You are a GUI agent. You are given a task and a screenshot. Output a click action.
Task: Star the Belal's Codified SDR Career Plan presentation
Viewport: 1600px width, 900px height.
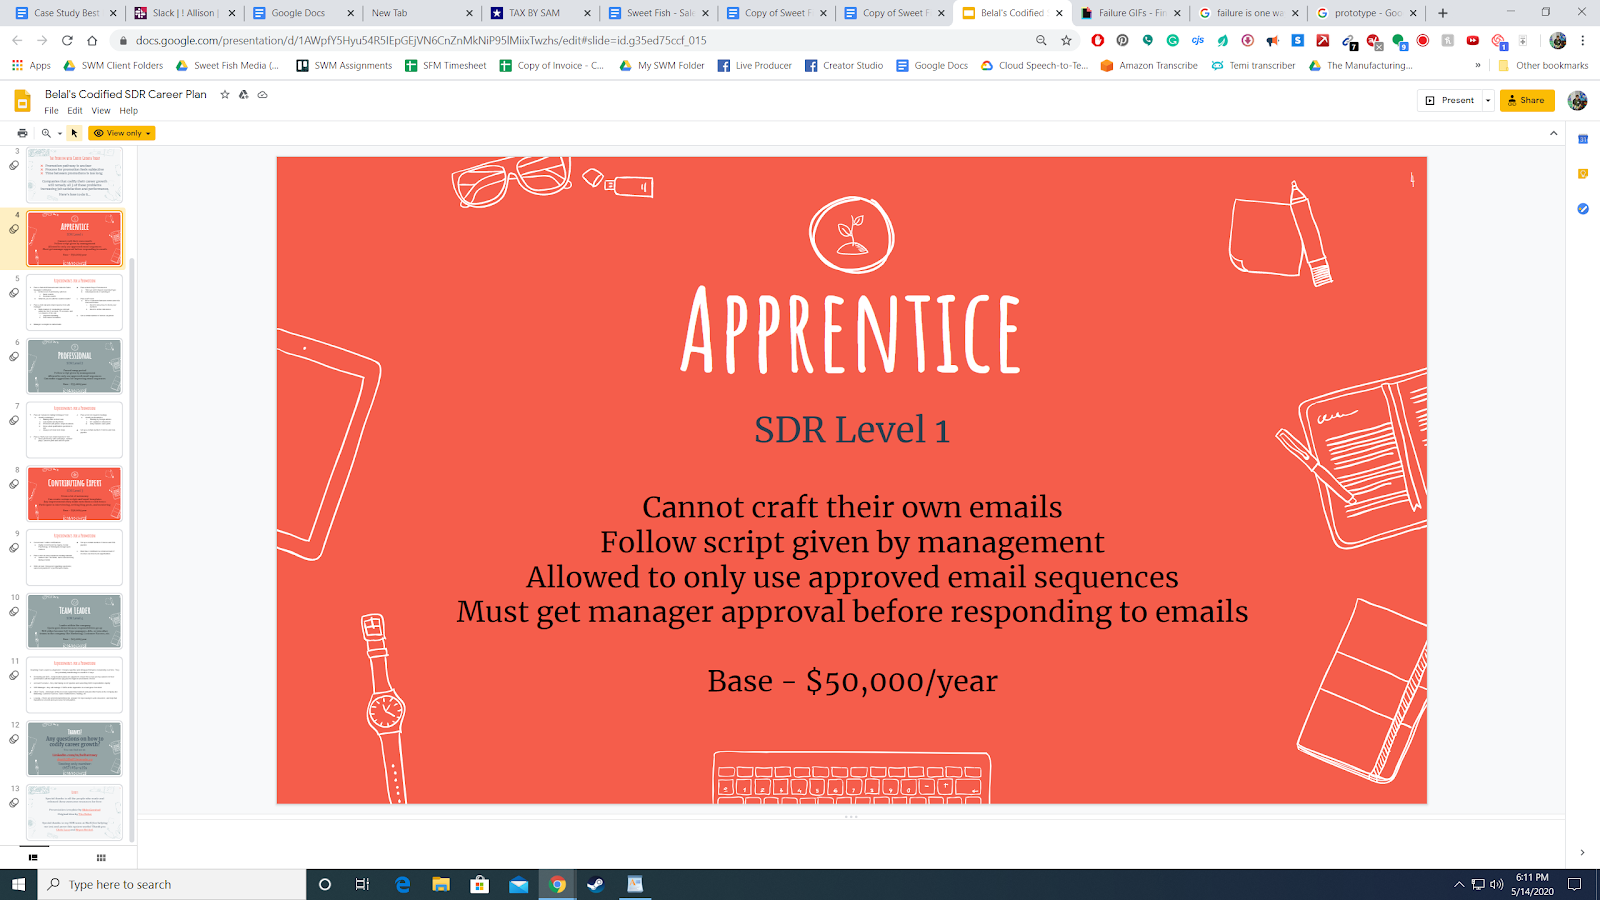click(225, 94)
